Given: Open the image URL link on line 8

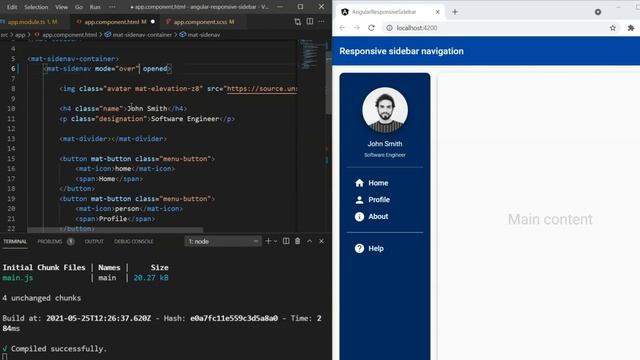Looking at the screenshot, I should point(262,89).
